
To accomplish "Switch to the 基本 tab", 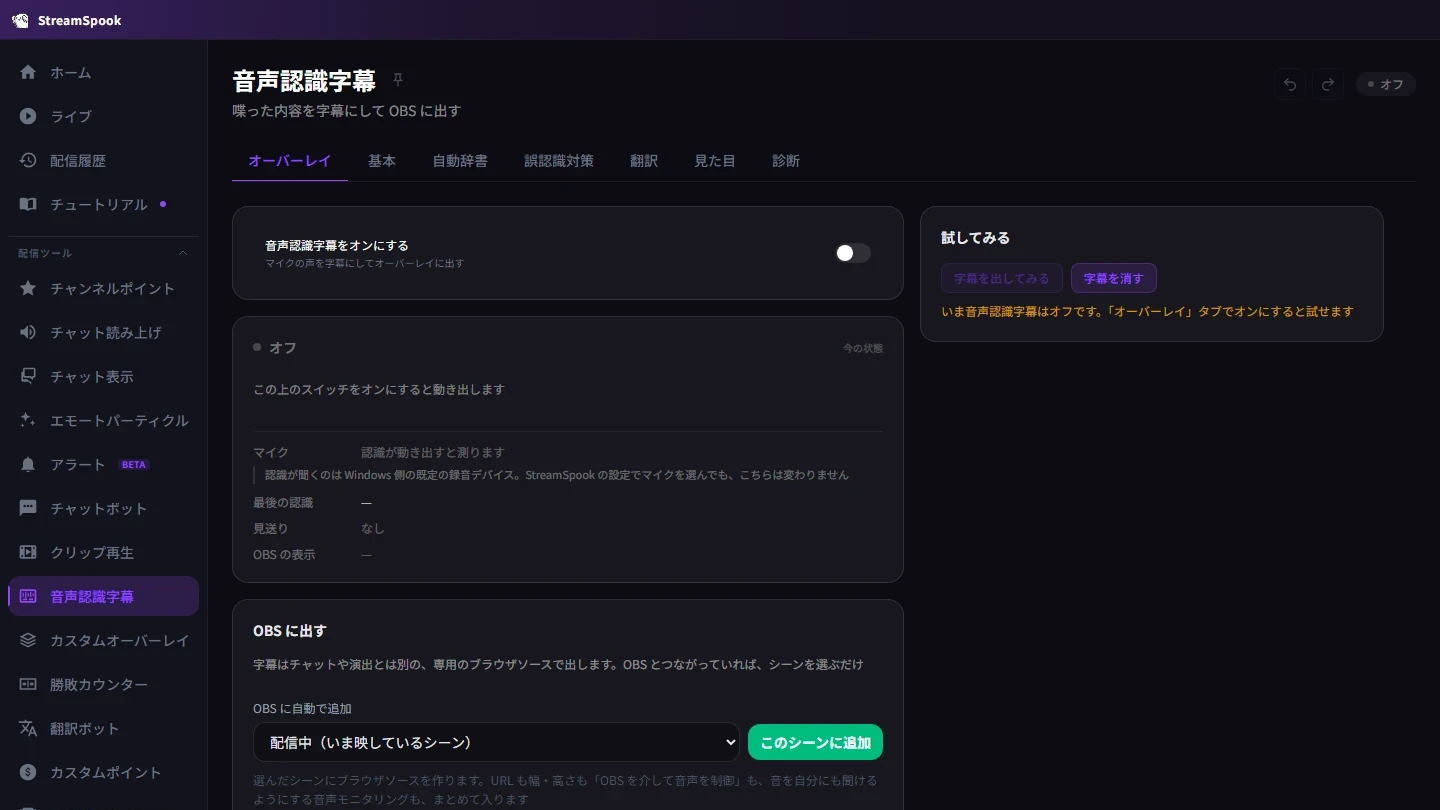I will point(382,160).
